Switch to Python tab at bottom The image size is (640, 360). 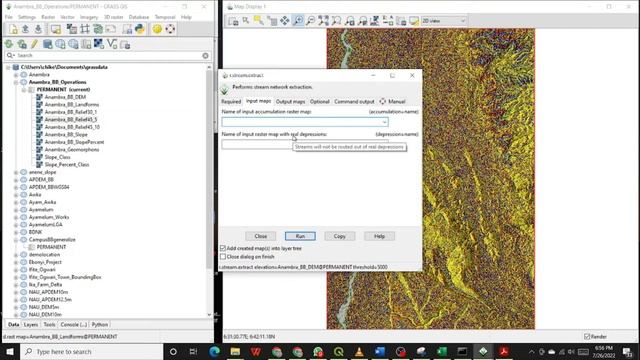tap(100, 324)
